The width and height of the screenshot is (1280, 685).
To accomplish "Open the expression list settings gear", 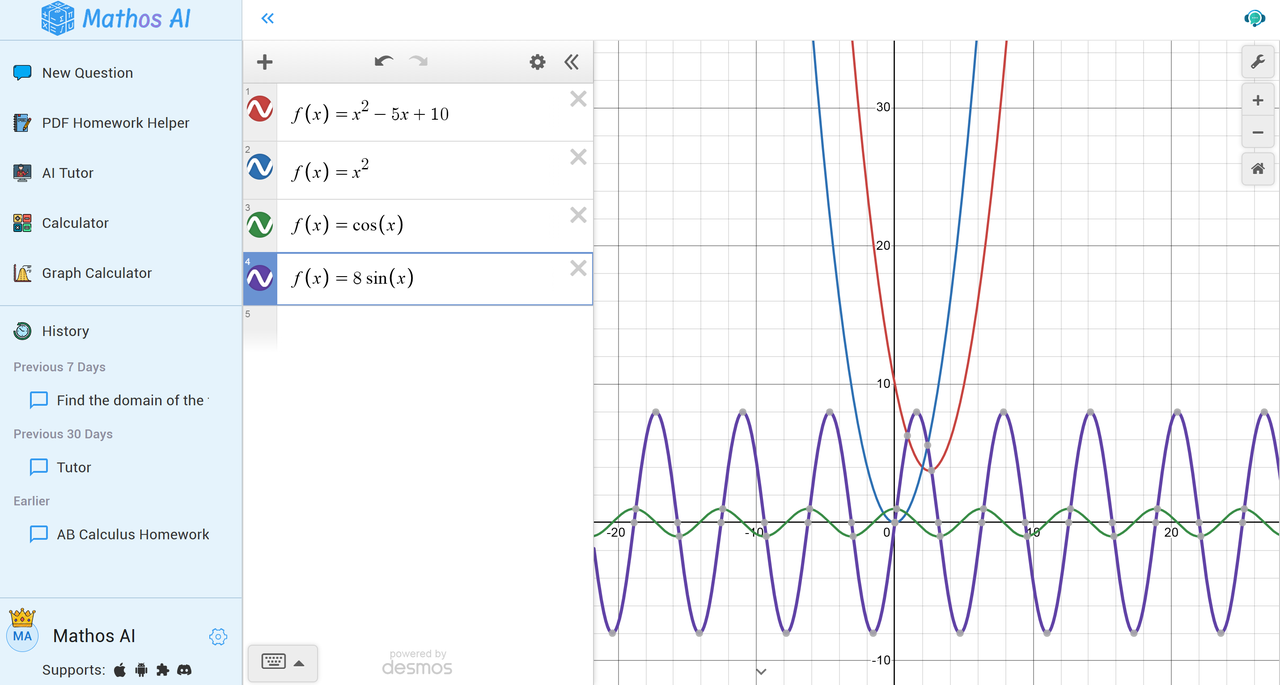I will coord(538,62).
